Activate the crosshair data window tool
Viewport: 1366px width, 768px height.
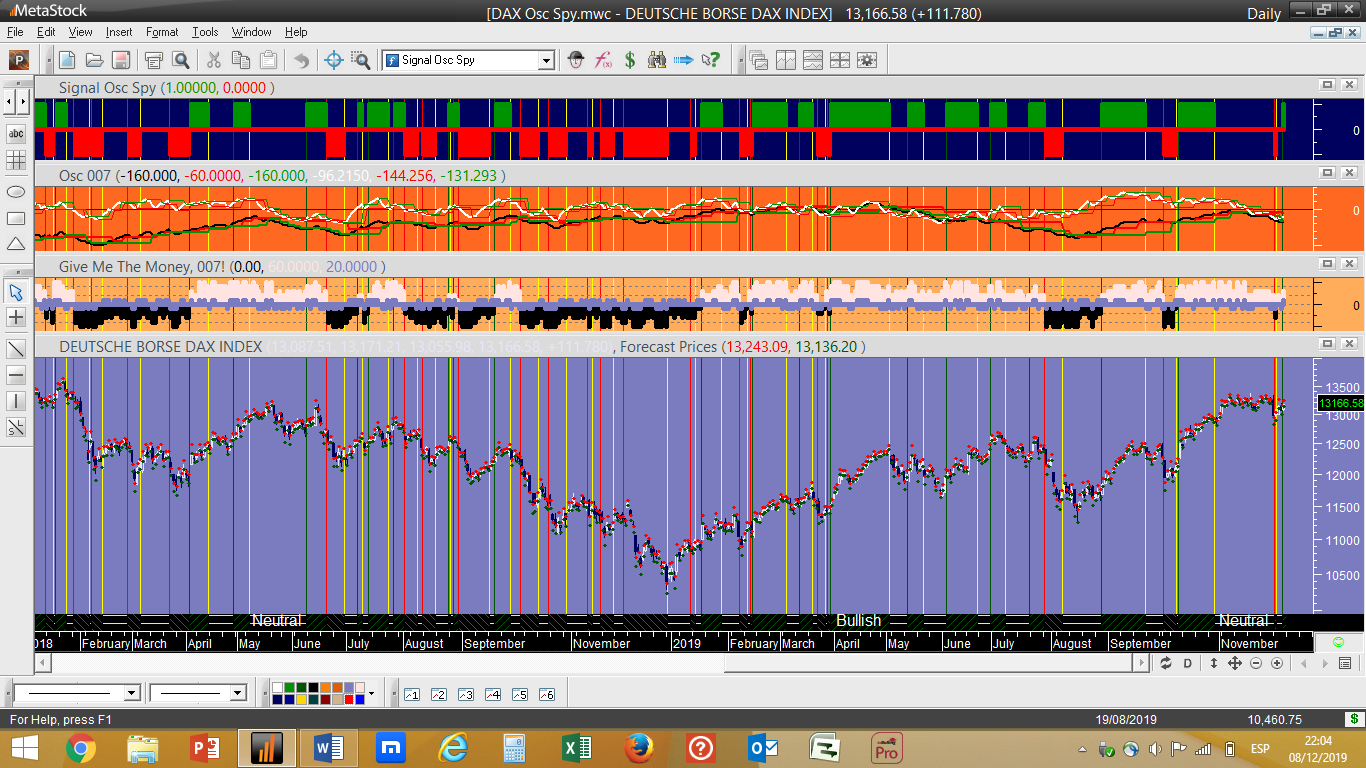(335, 60)
